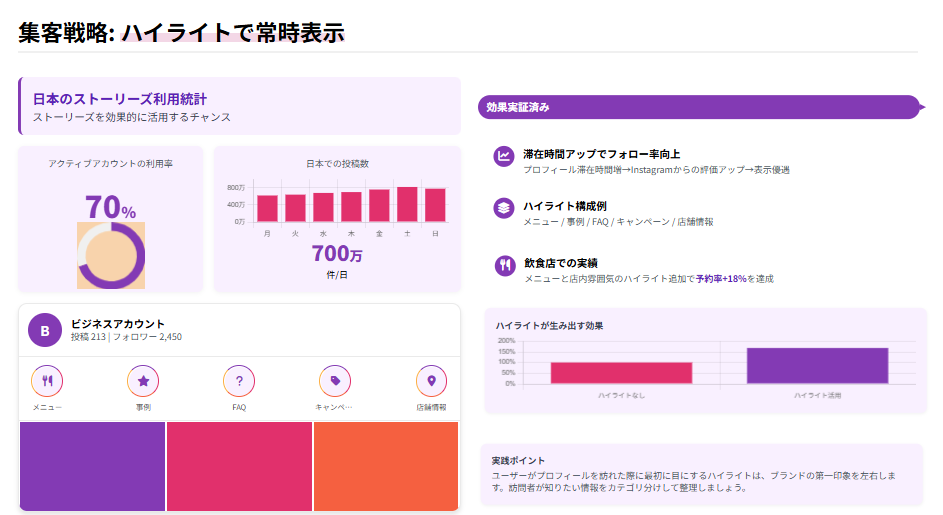The width and height of the screenshot is (943, 515).
Task: Click the layers icon beside ハイライト構成例
Action: tap(504, 208)
